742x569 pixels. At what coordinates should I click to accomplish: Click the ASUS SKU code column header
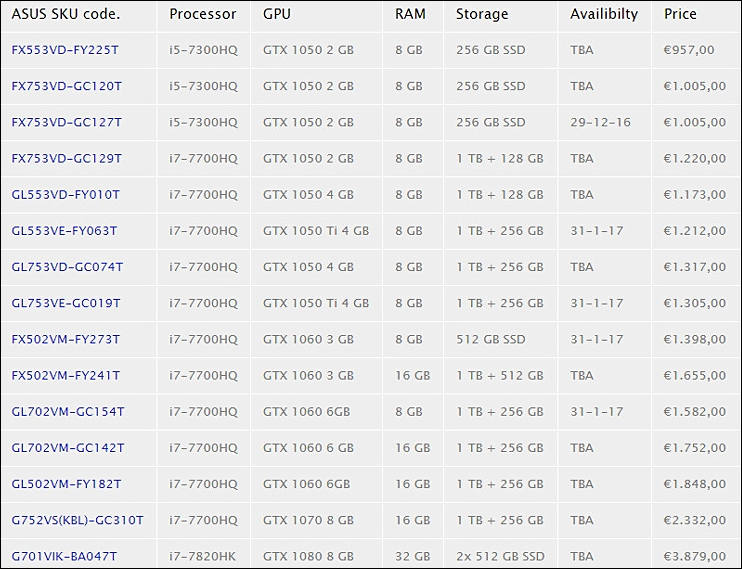(x=66, y=14)
